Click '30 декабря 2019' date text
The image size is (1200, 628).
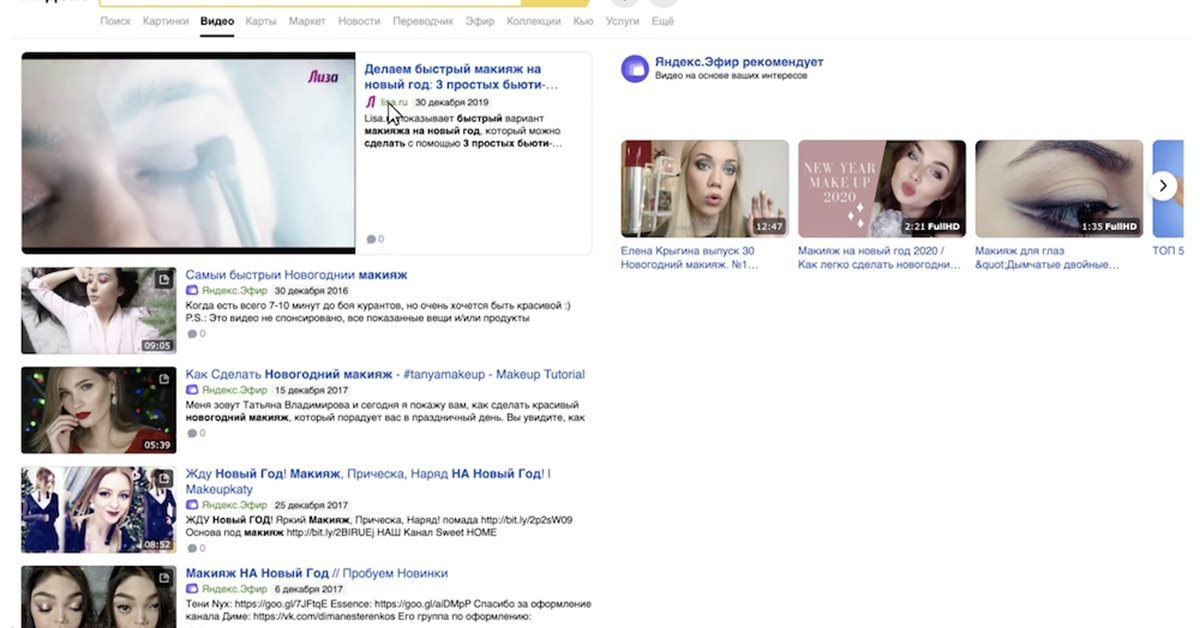point(451,102)
